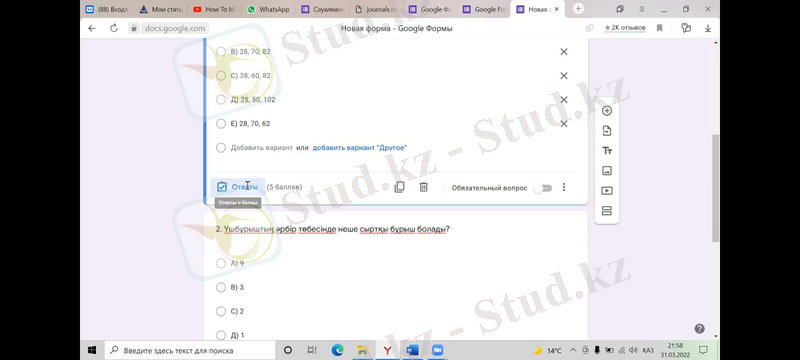Open the browser extensions icon

click(686, 29)
